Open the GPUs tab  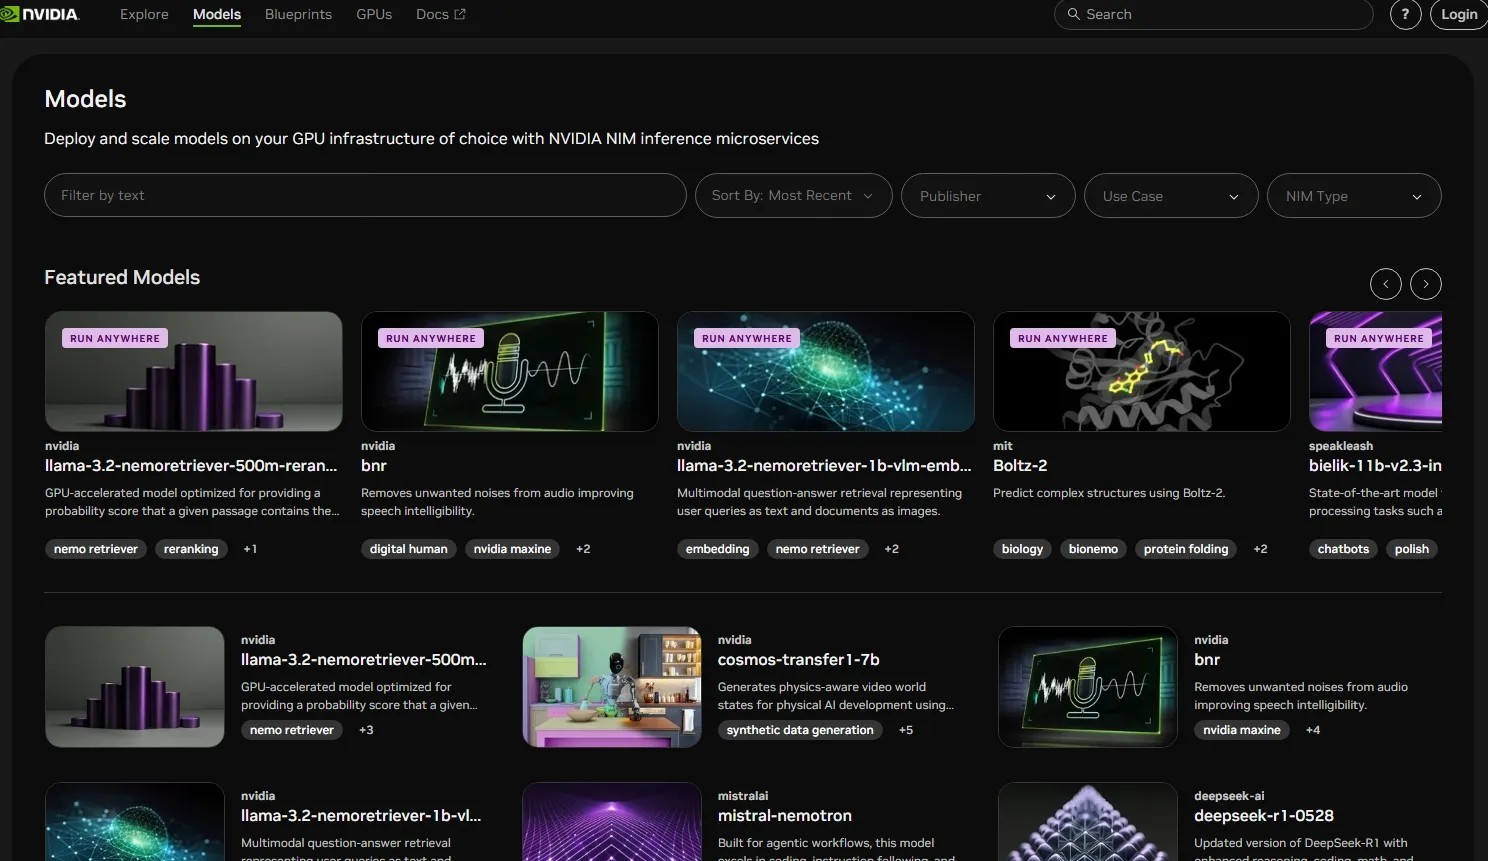tap(374, 14)
